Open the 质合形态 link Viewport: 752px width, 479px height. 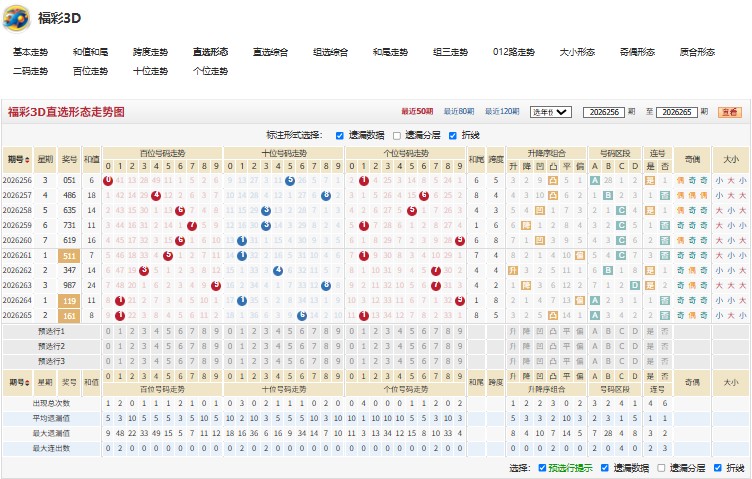(x=697, y=52)
